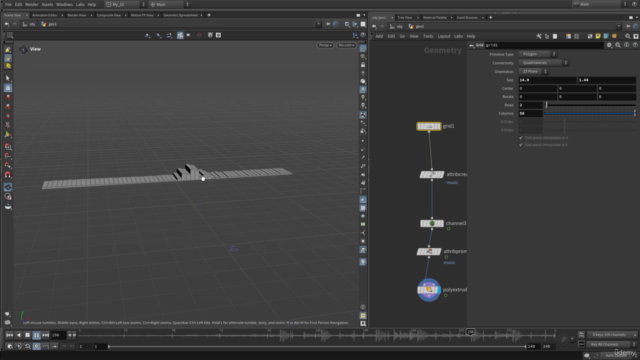Click the first Size value field 14.9
Image resolution: width=640 pixels, height=360 pixels.
coord(547,80)
